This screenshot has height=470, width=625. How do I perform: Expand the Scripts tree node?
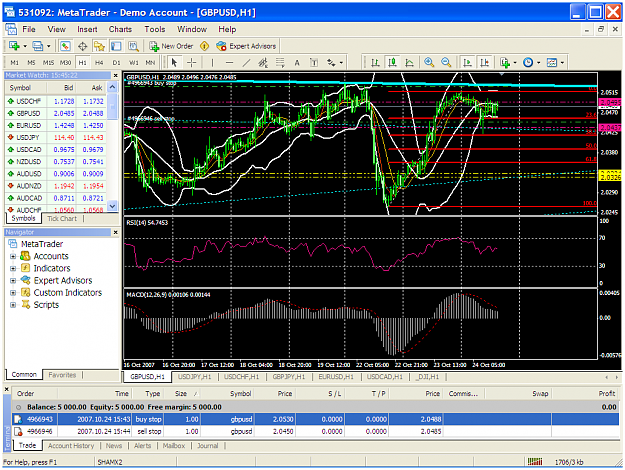(x=13, y=305)
